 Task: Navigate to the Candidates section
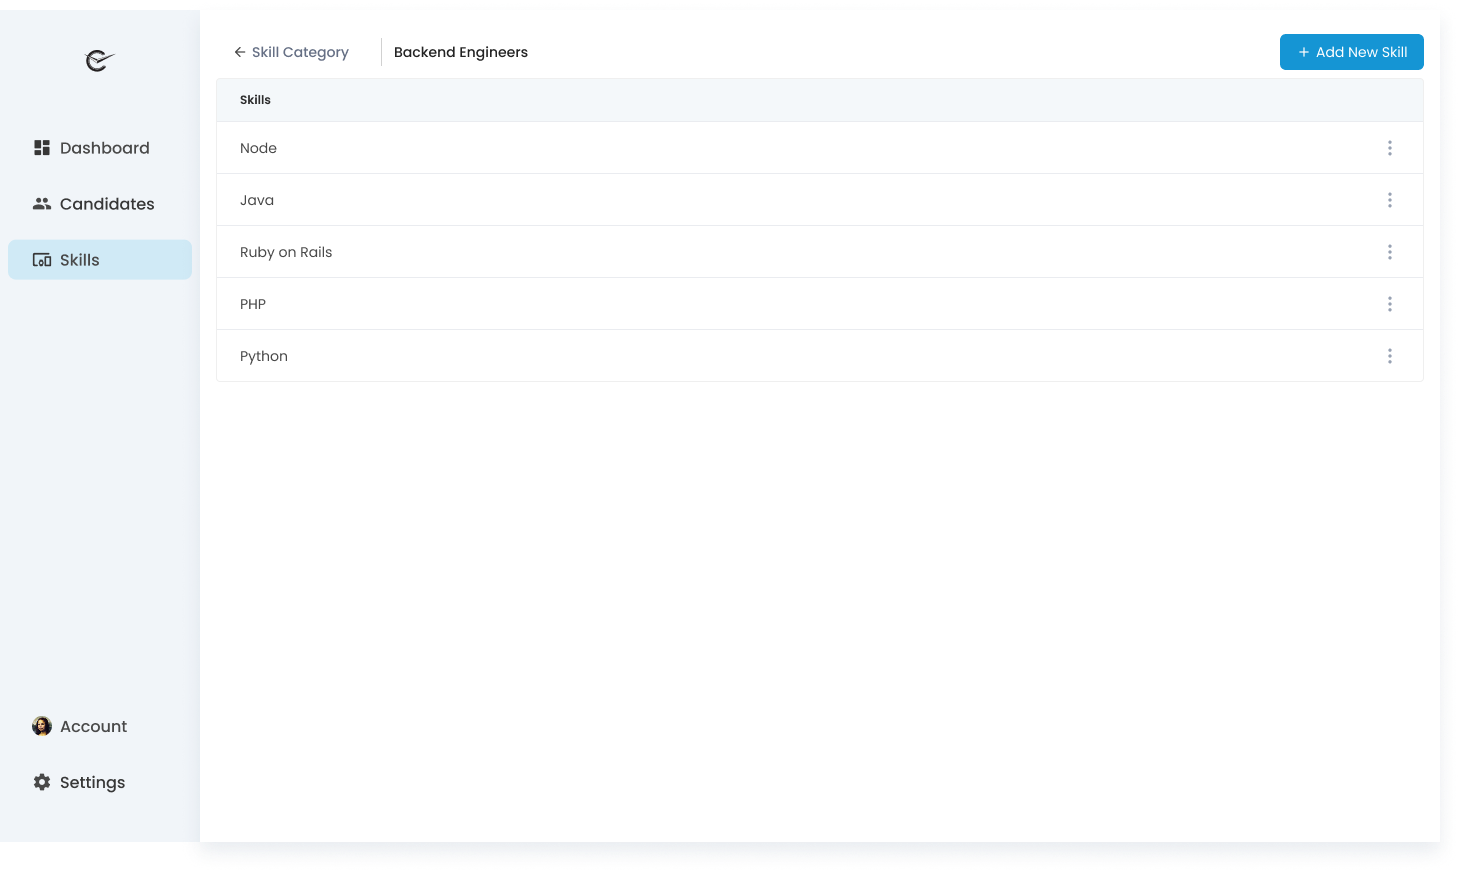[x=107, y=203]
